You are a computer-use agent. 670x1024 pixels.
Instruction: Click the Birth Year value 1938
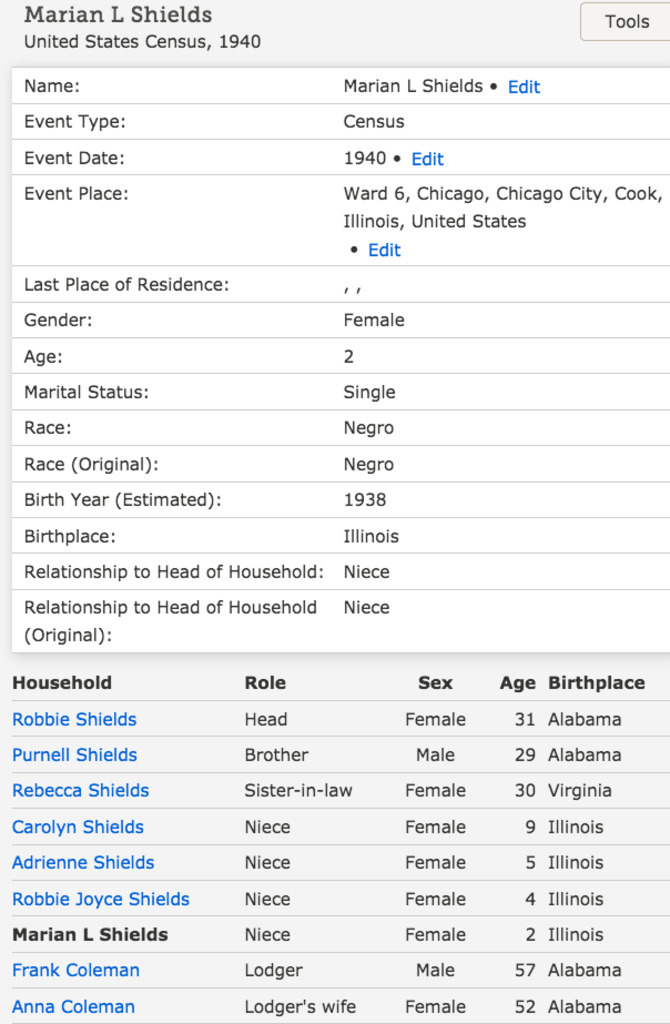tap(364, 500)
